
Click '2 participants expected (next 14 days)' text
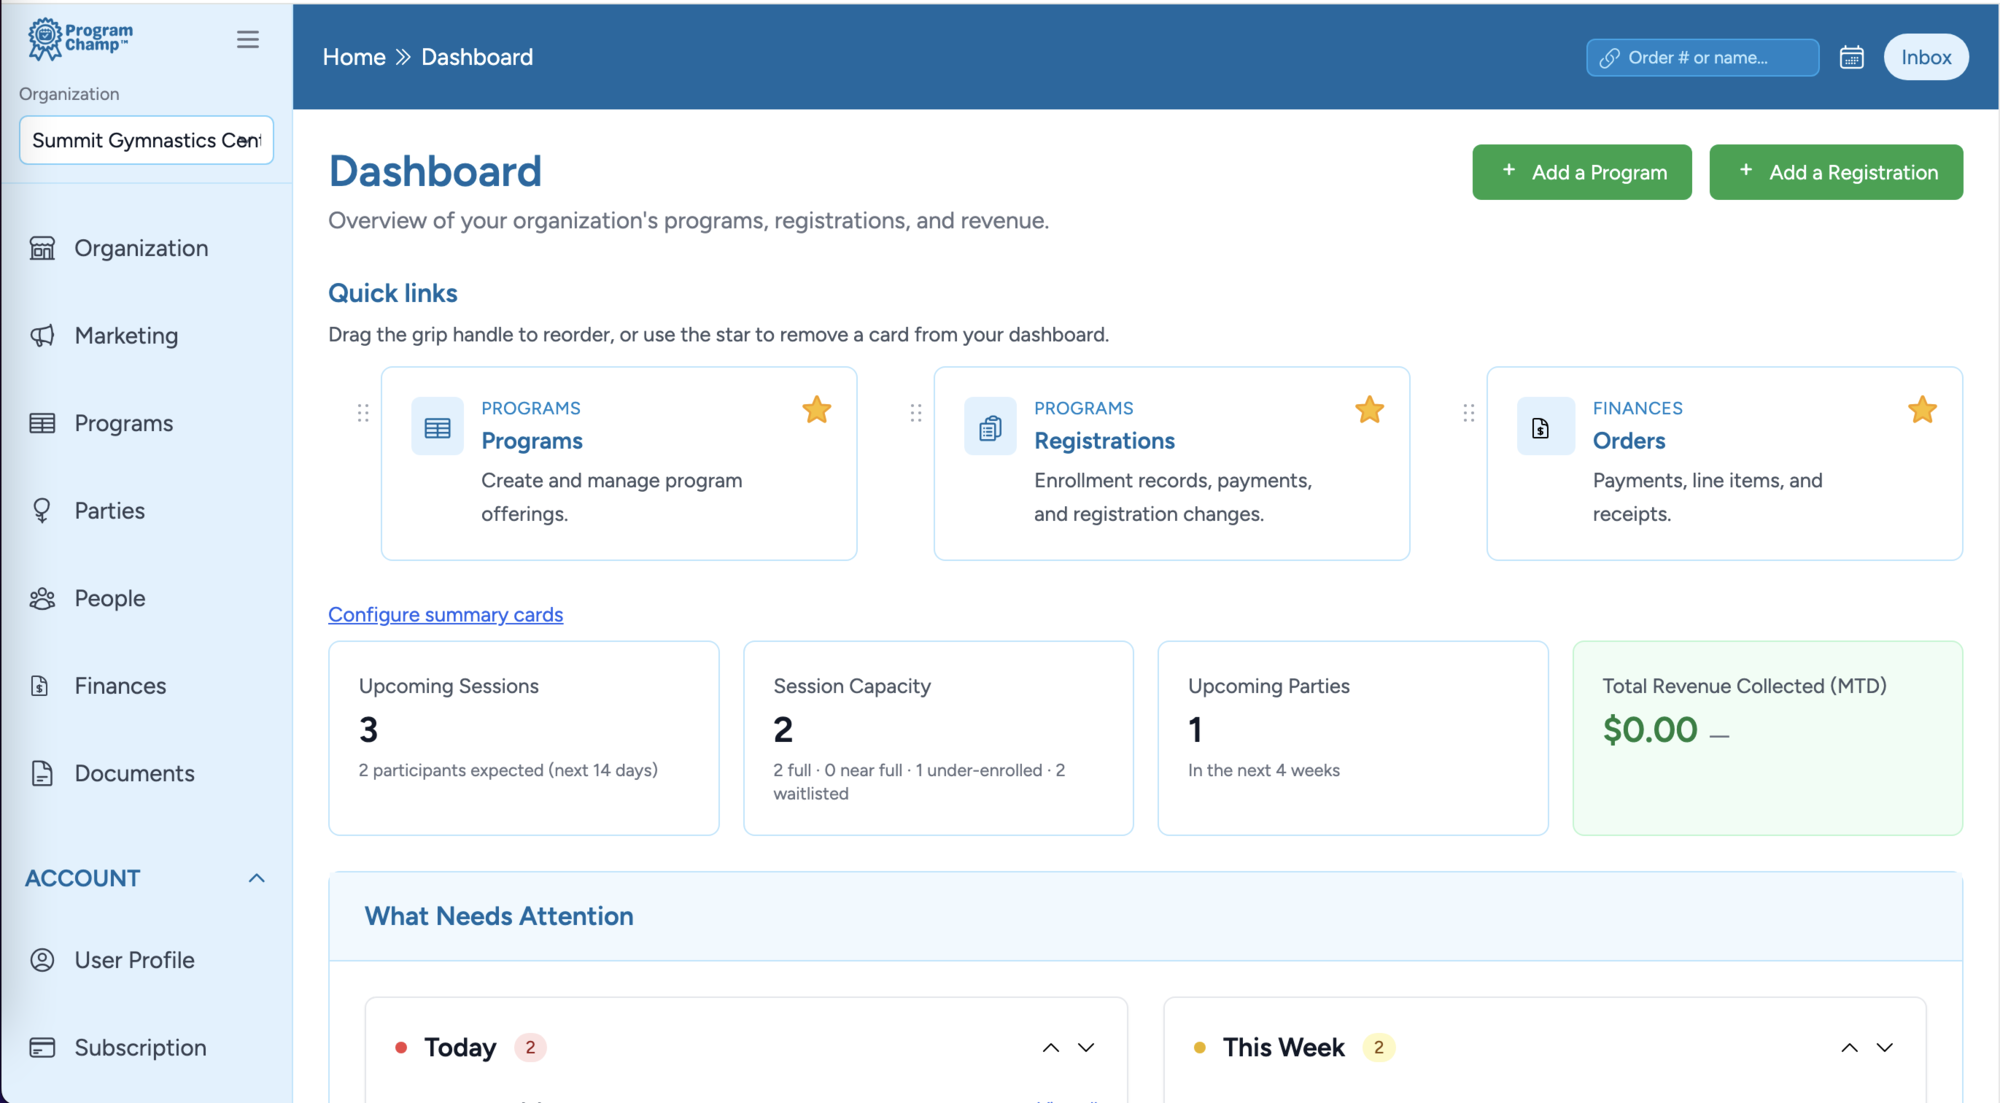pyautogui.click(x=508, y=770)
